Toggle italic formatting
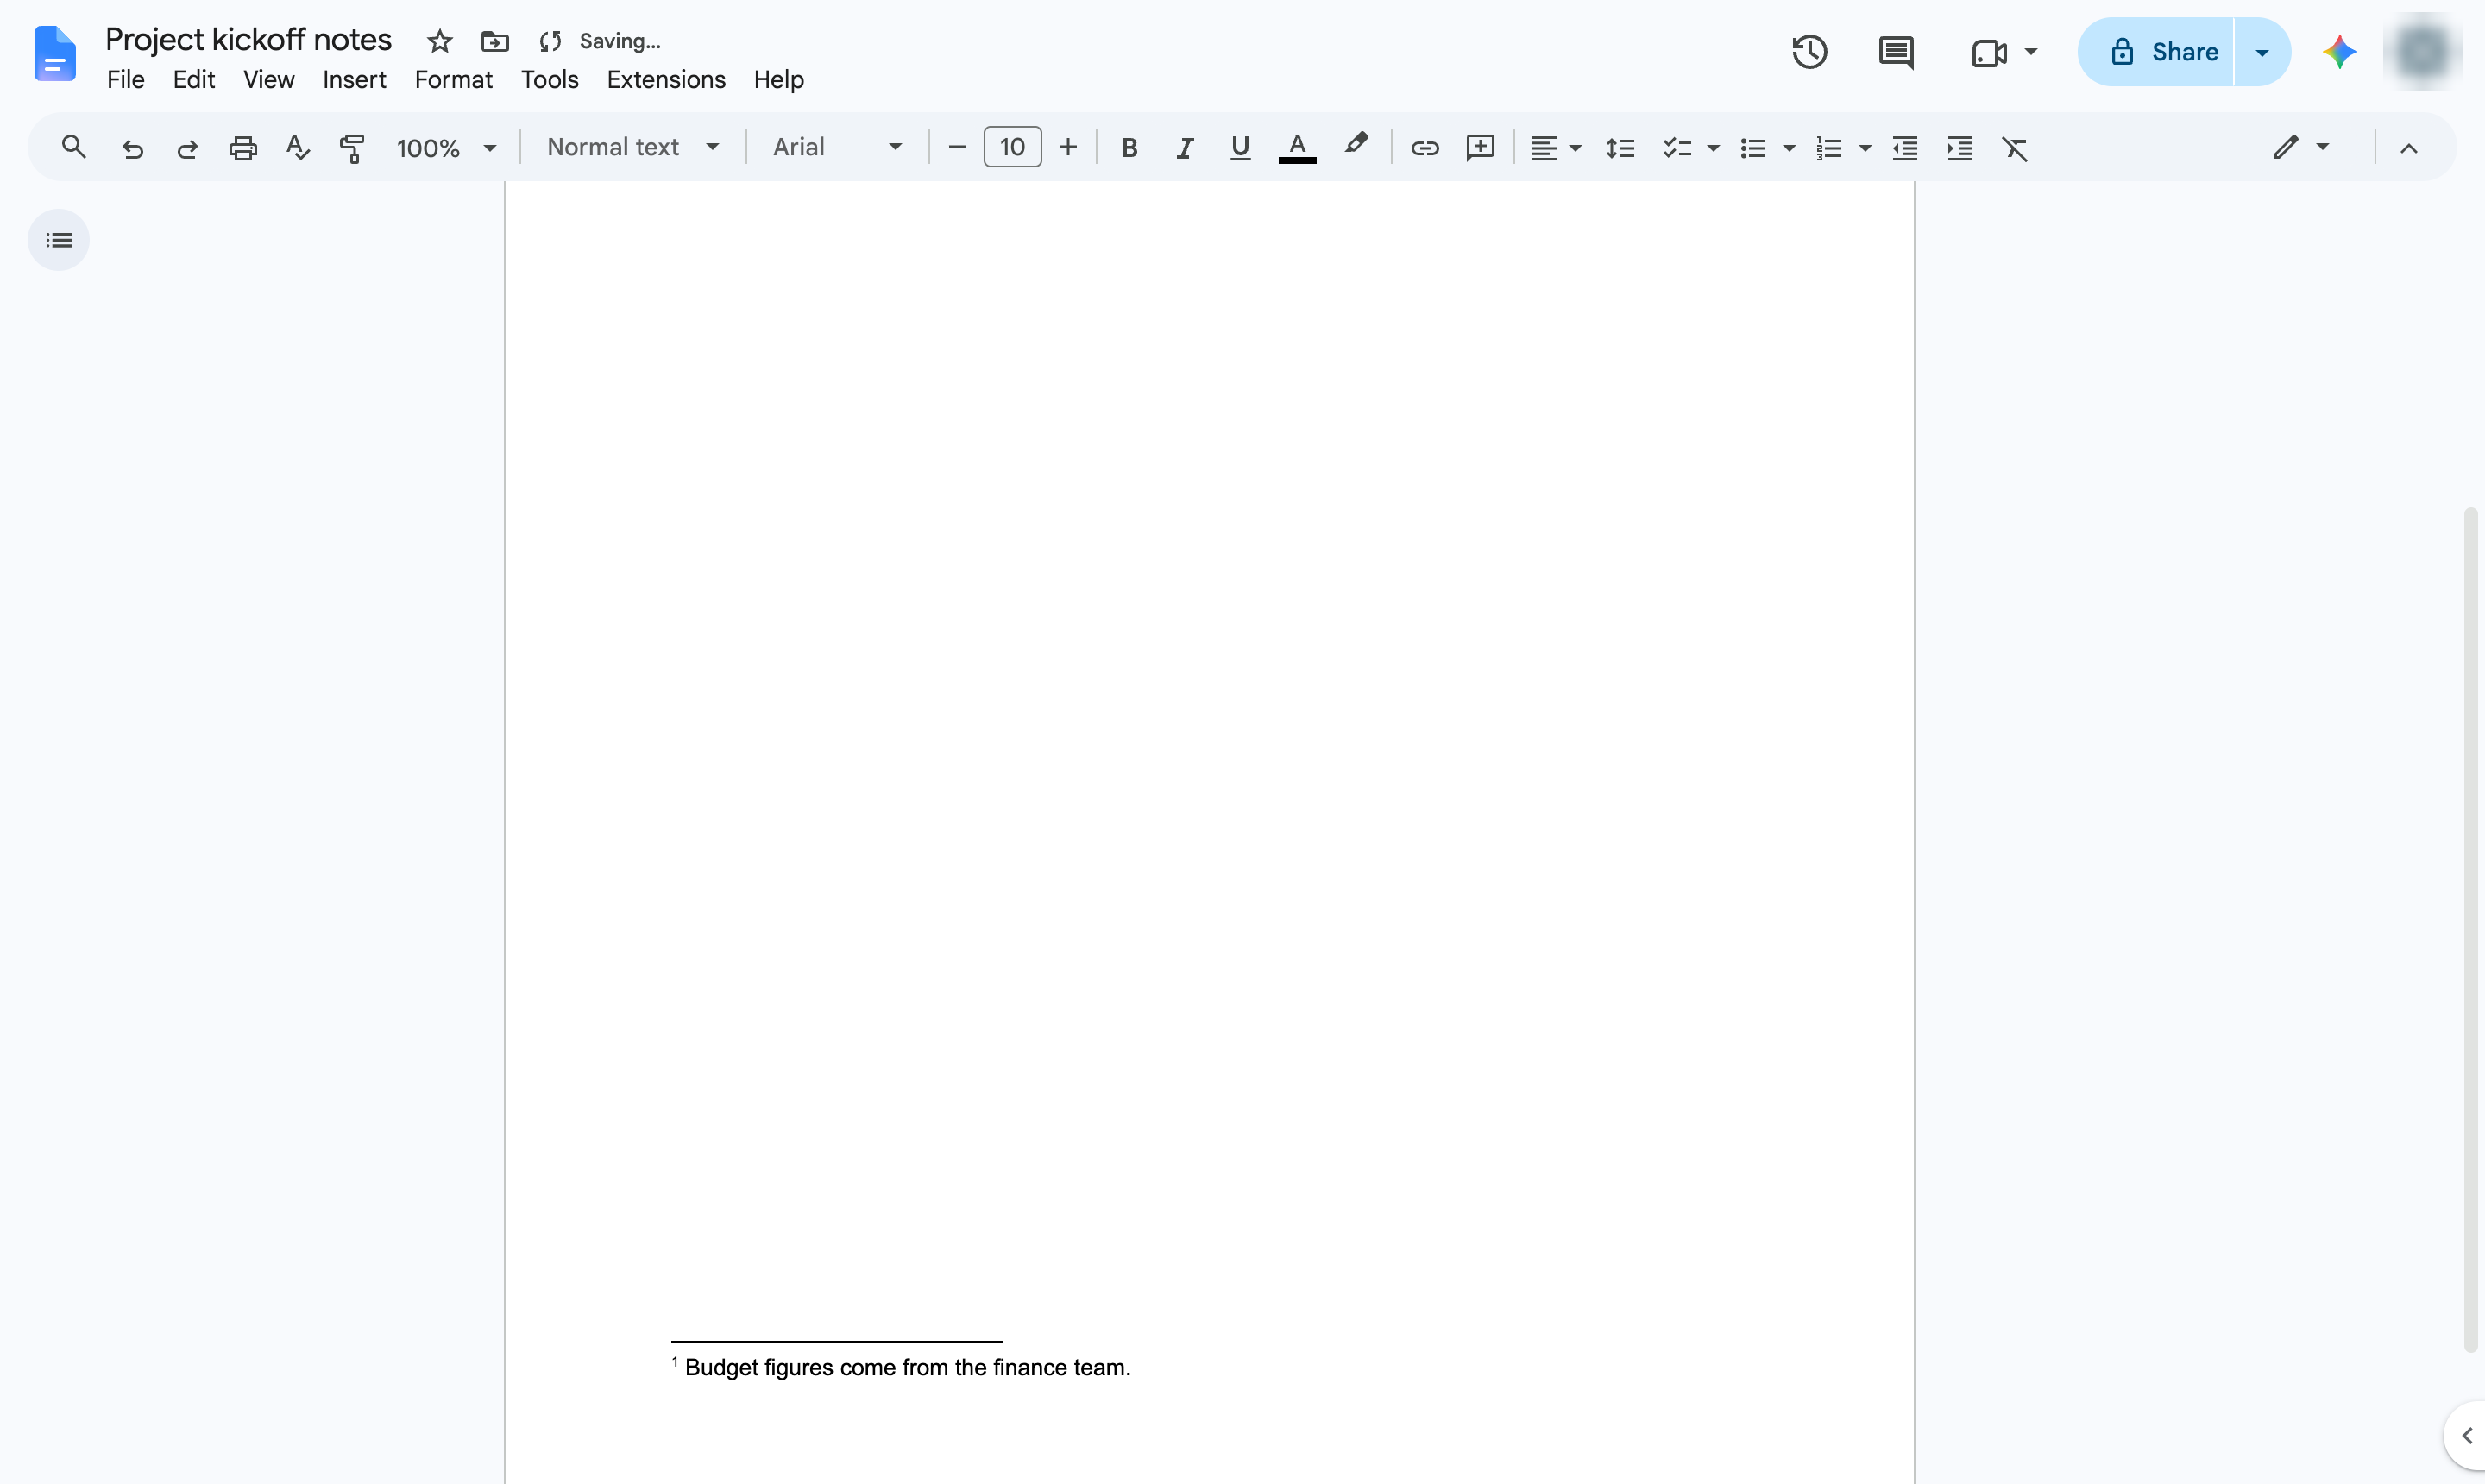2485x1484 pixels. (1185, 148)
